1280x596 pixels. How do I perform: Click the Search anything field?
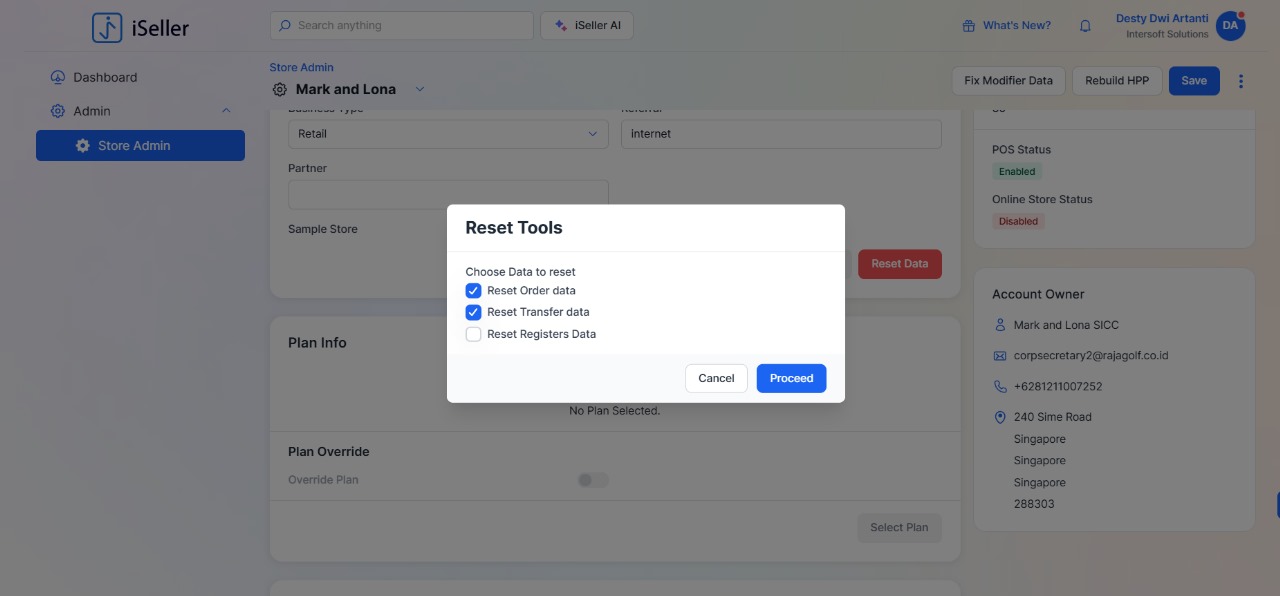pos(401,26)
